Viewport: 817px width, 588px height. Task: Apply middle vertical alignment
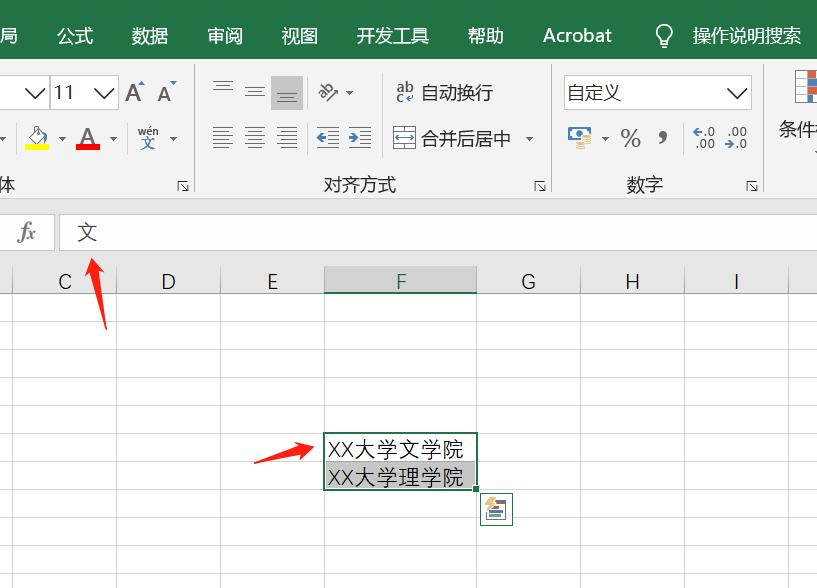(x=255, y=92)
